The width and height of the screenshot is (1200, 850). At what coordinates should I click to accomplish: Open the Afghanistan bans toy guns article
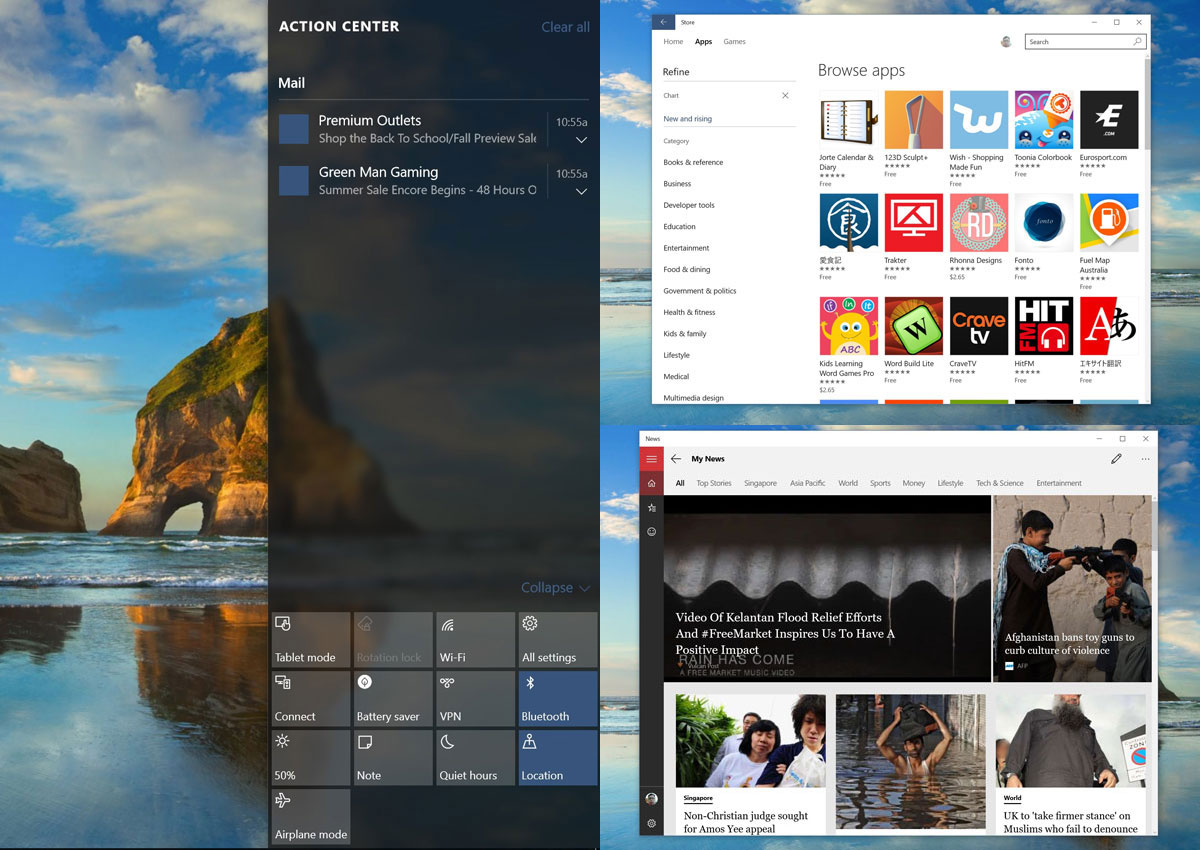(1072, 589)
